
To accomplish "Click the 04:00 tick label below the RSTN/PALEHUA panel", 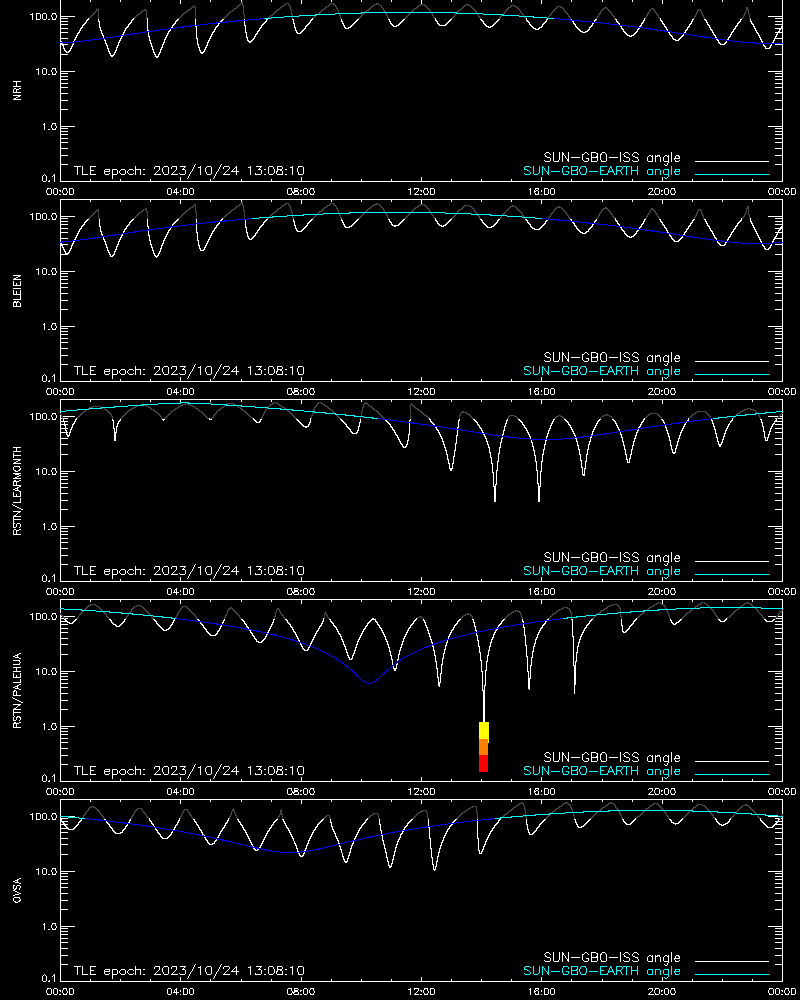I will pos(181,791).
